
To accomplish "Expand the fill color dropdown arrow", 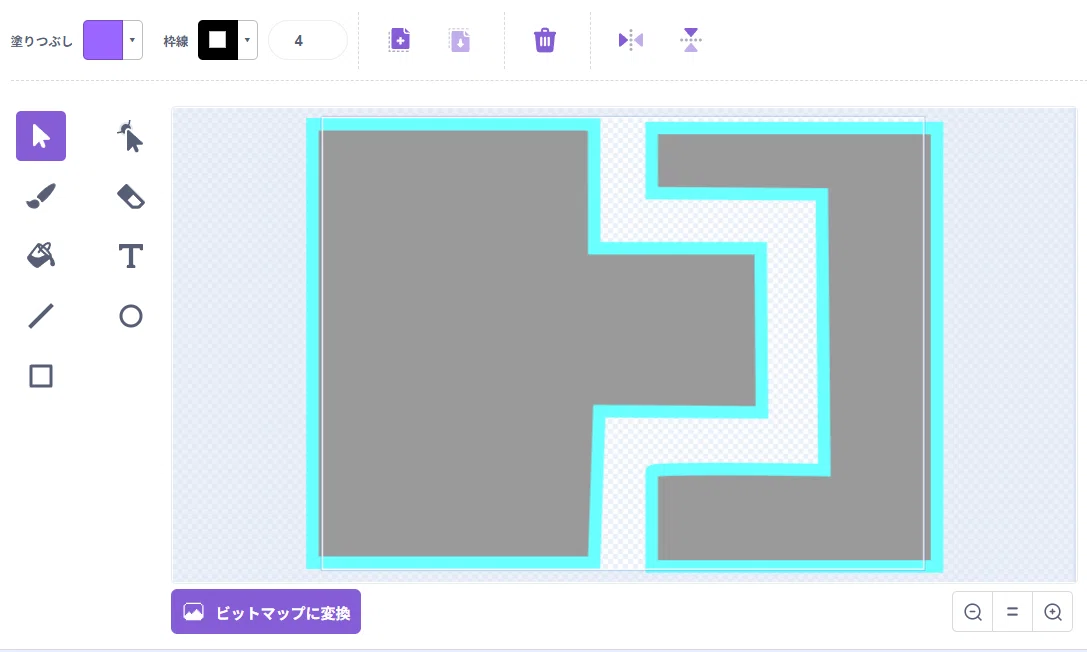I will [132, 40].
